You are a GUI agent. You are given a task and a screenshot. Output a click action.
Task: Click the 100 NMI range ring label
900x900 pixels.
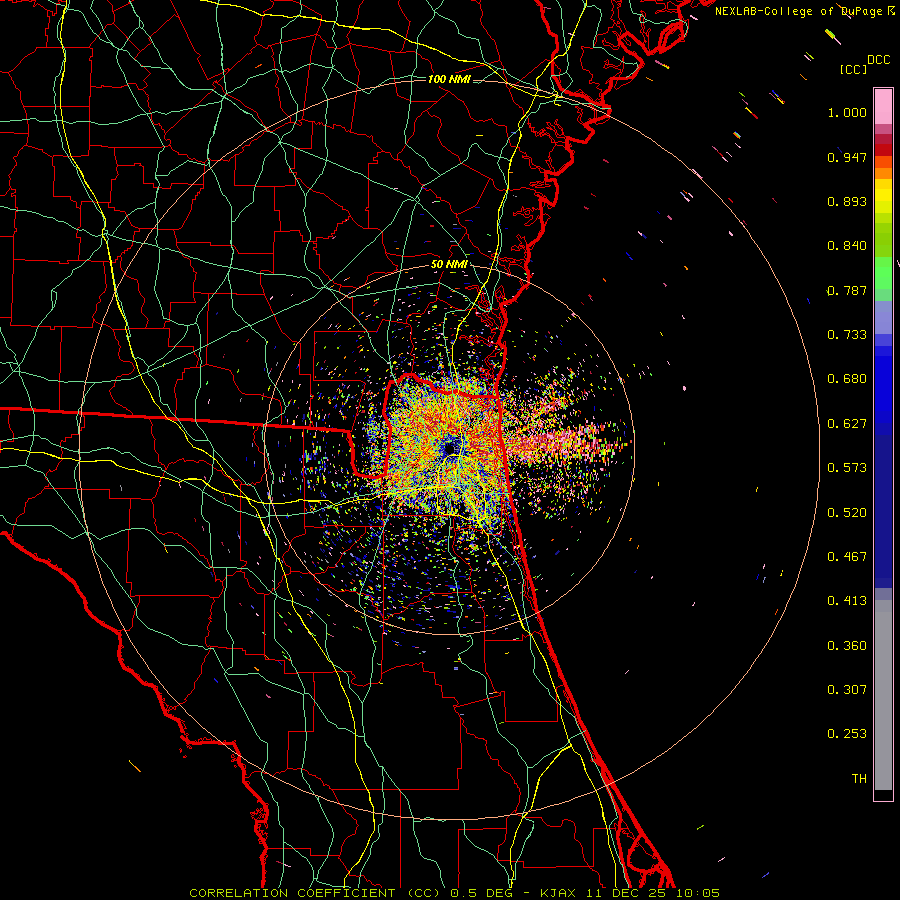click(449, 79)
